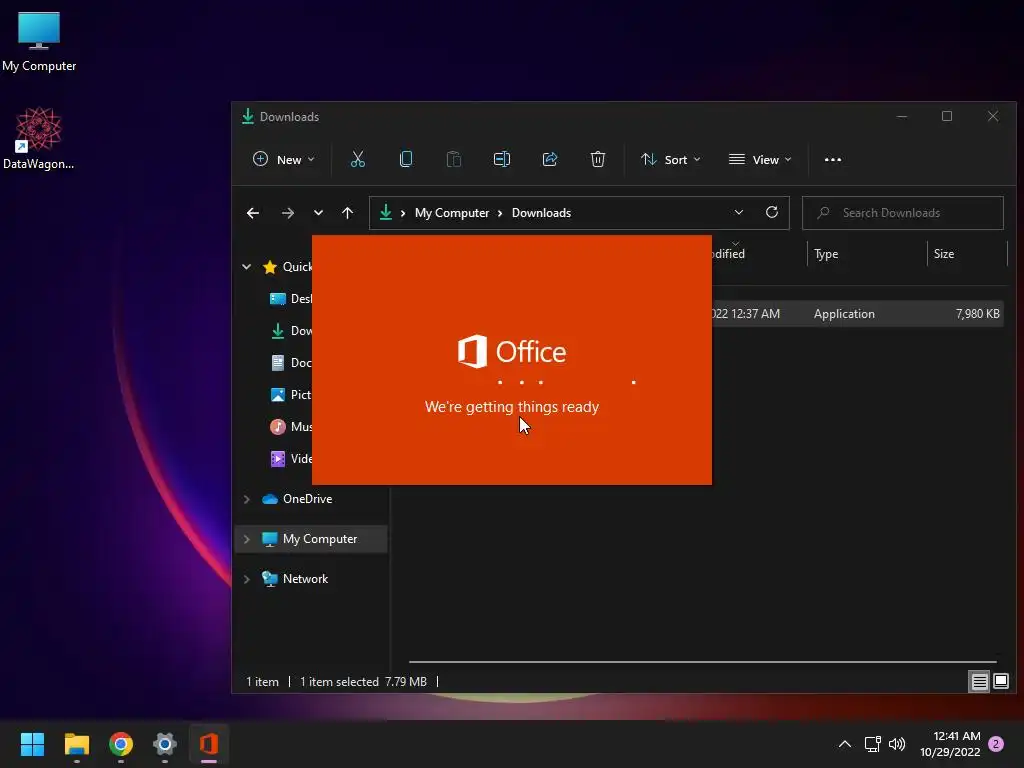The width and height of the screenshot is (1024, 768).
Task: Collapse the Quick access tree section
Action: point(247,266)
